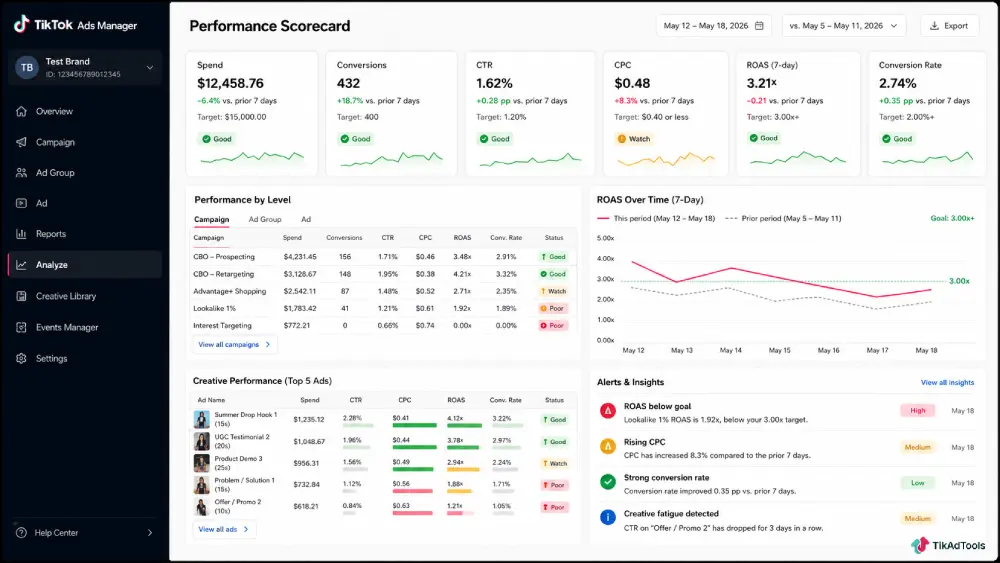Click the Reports bar chart icon
The width and height of the screenshot is (1000, 563).
21,234
